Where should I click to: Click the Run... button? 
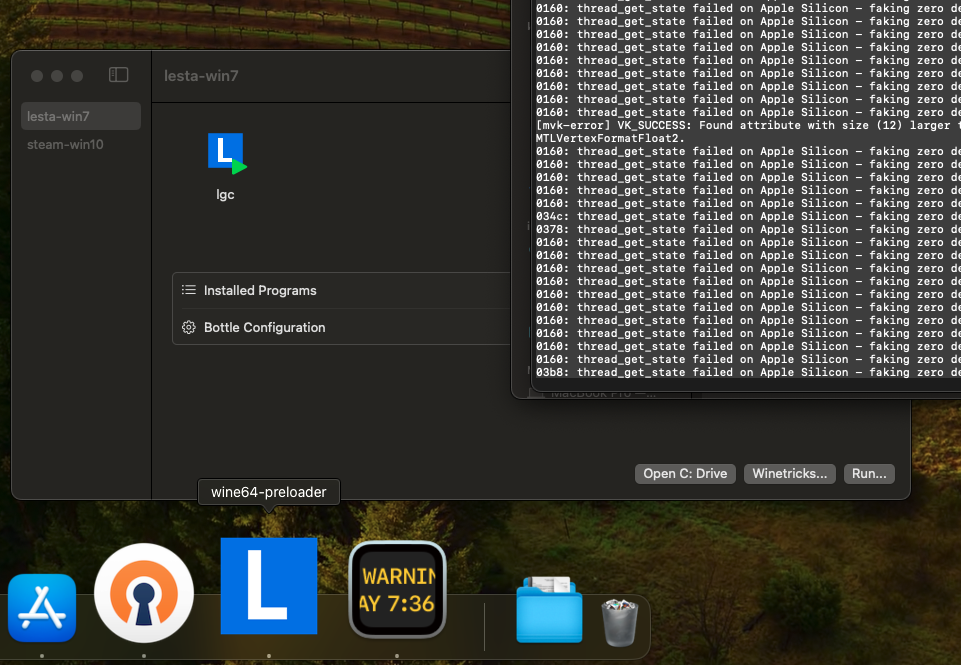[x=867, y=473]
